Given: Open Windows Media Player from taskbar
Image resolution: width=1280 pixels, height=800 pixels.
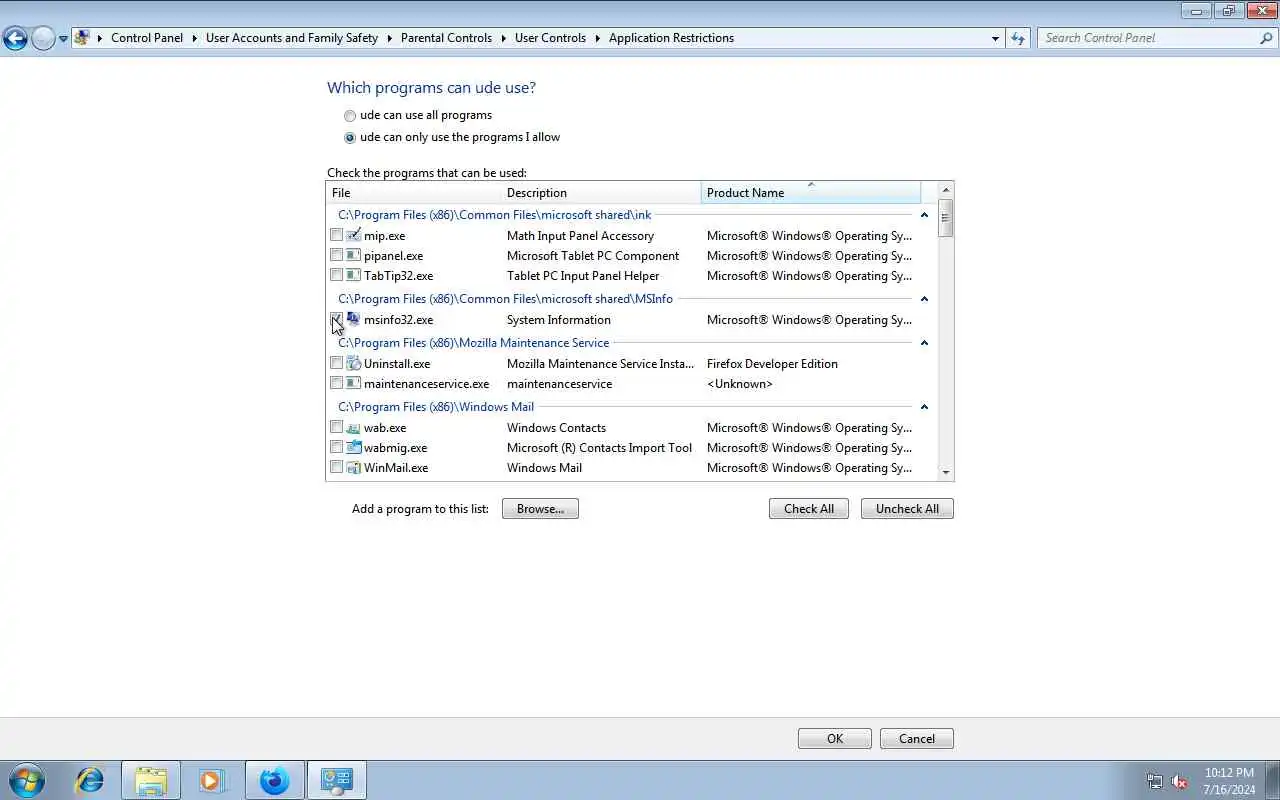Looking at the screenshot, I should click(x=212, y=780).
